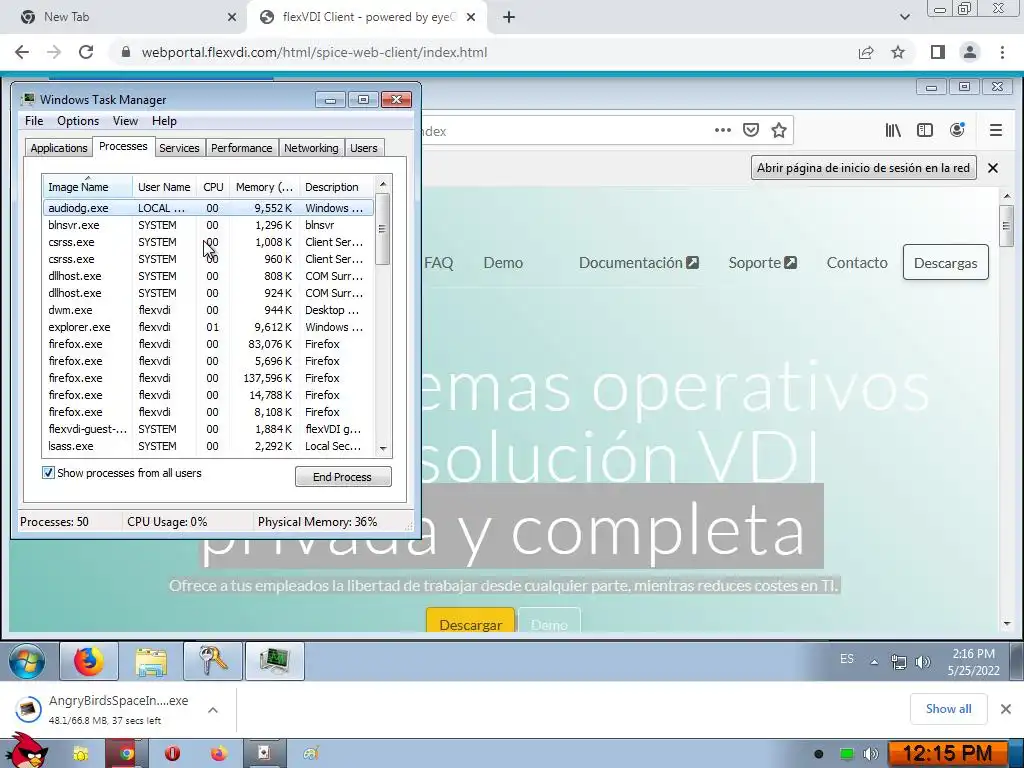The height and width of the screenshot is (768, 1024).
Task: Bookmark this page with Chrome's star icon
Action: click(898, 52)
